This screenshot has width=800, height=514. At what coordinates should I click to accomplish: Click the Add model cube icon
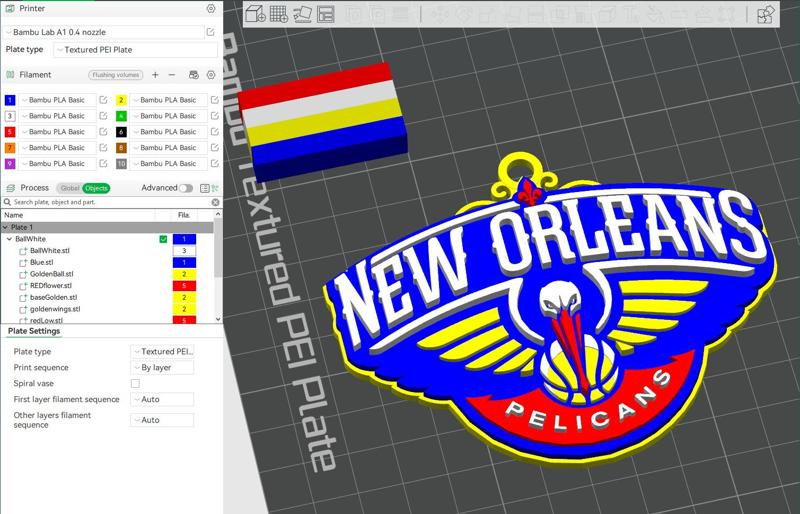tap(256, 14)
